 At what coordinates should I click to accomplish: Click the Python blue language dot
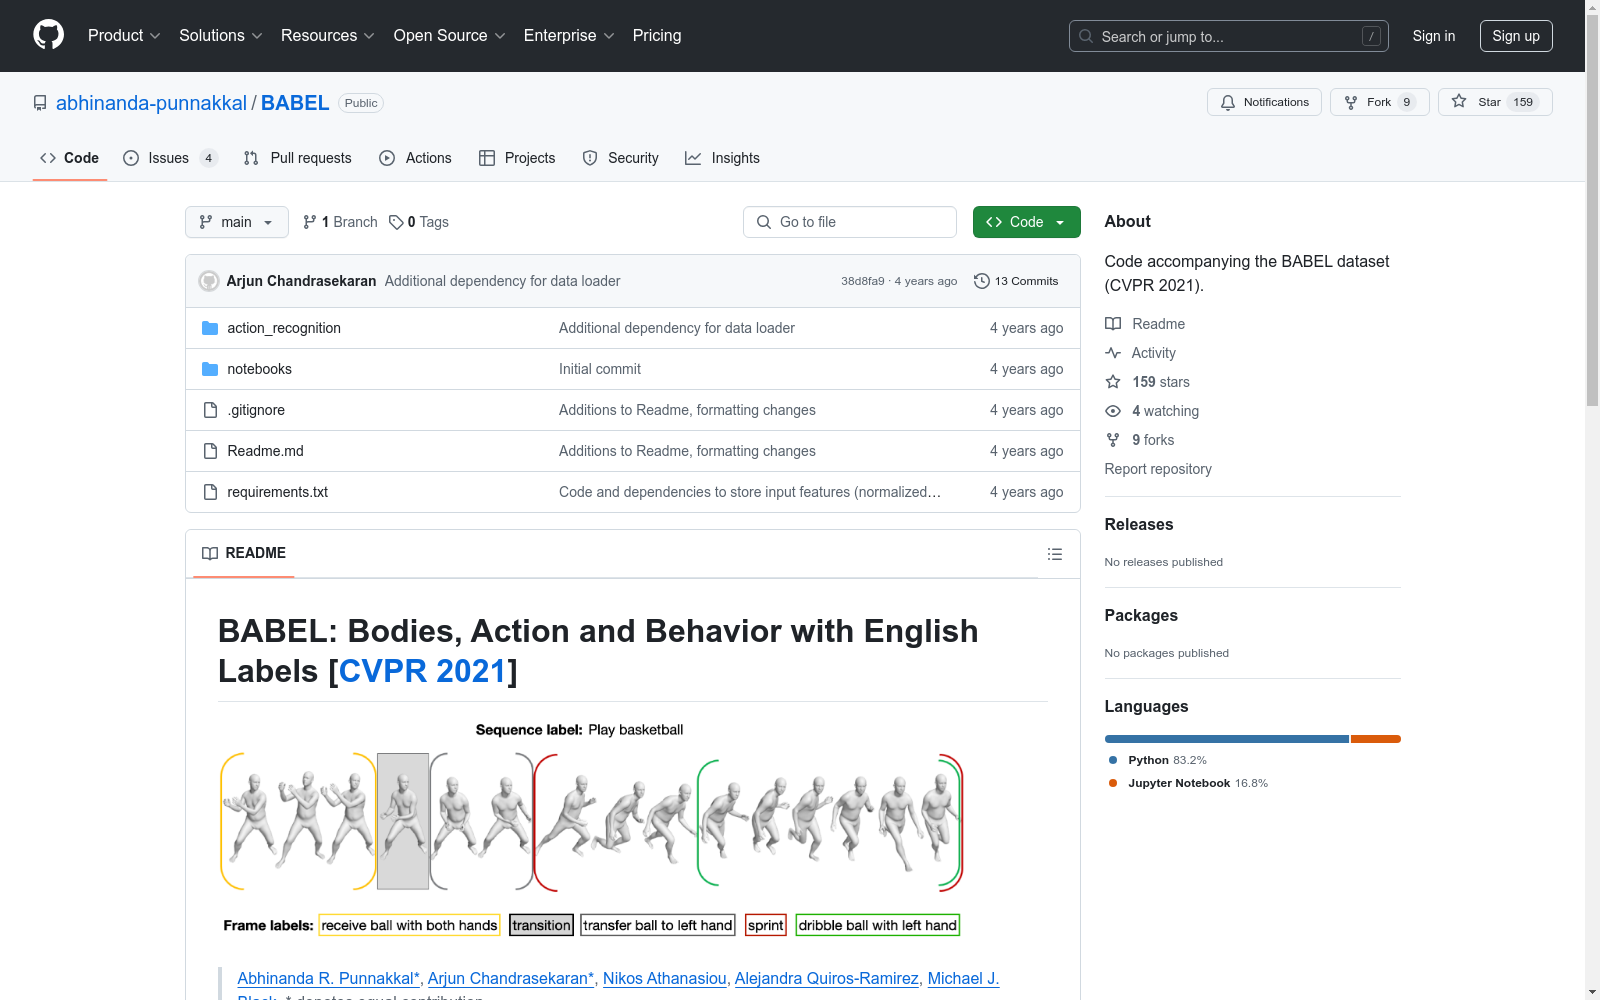[1113, 760]
